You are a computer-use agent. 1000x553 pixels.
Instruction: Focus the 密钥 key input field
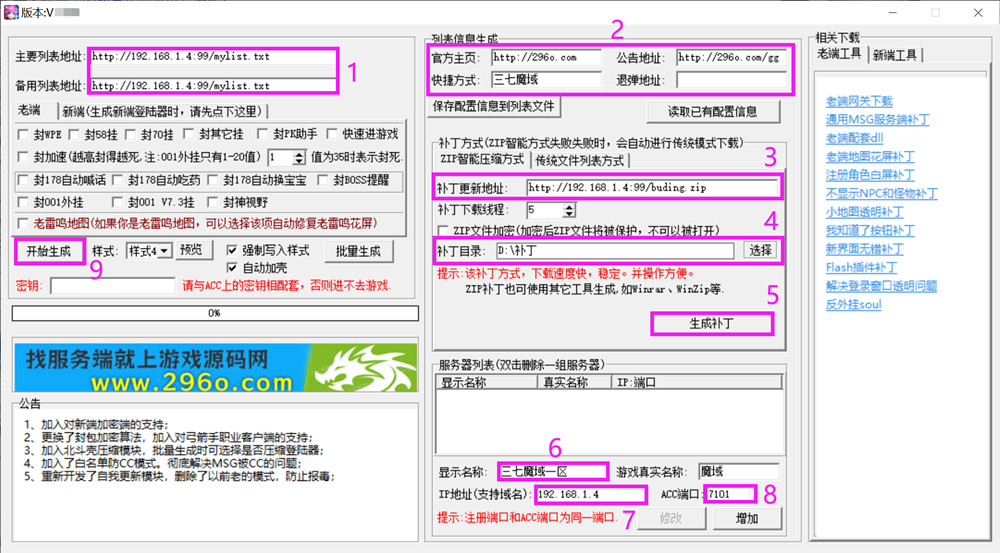[x=112, y=286]
